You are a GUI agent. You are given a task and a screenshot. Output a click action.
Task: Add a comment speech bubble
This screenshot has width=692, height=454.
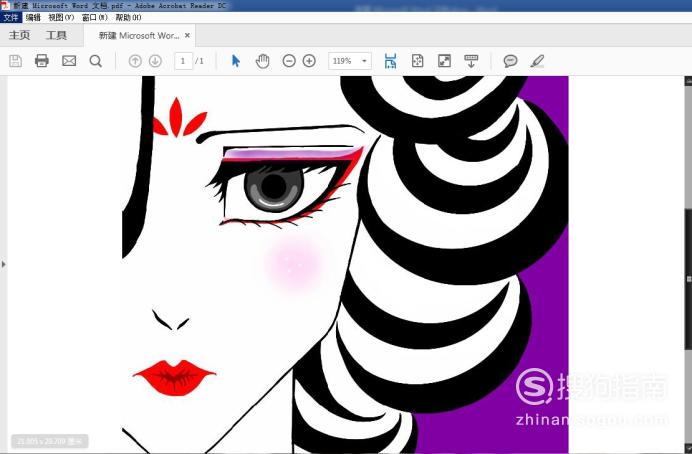pyautogui.click(x=511, y=61)
